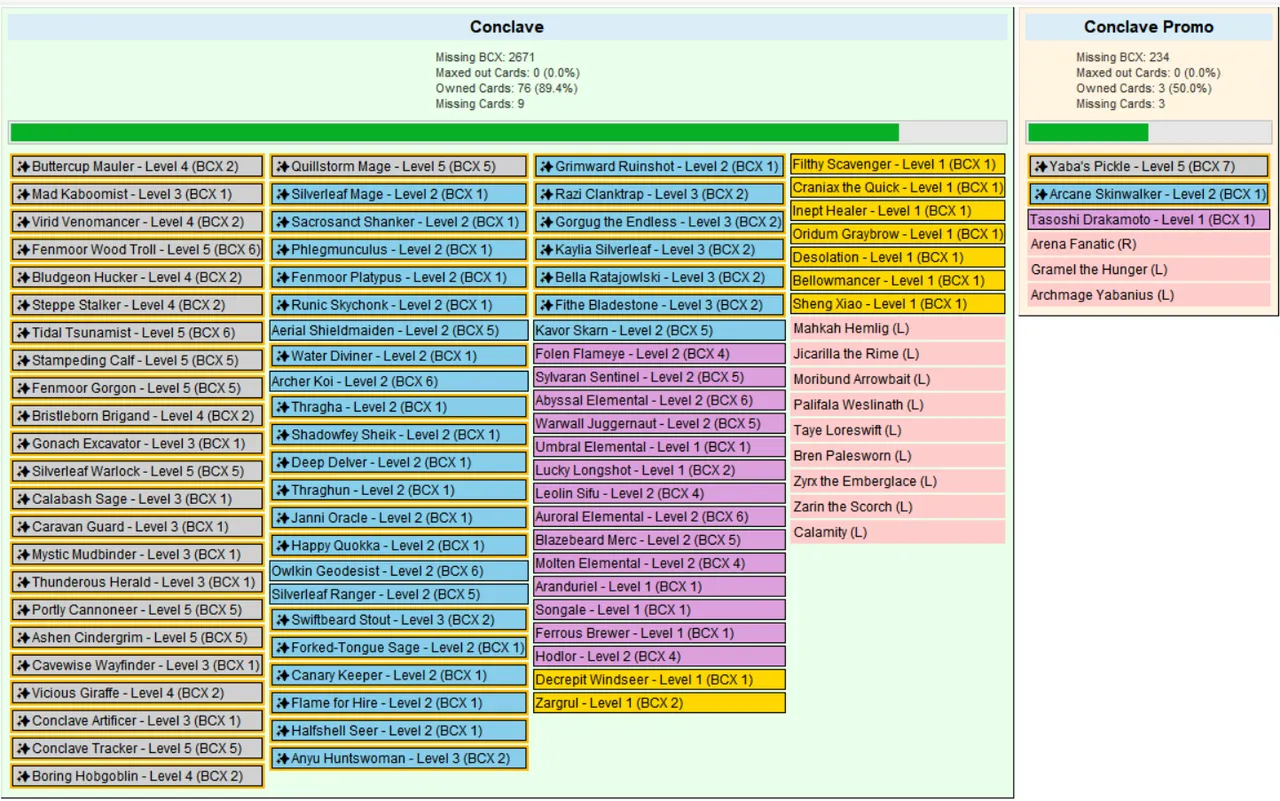Click the Conclave Promo progress bar
1280x801 pixels.
1148,132
